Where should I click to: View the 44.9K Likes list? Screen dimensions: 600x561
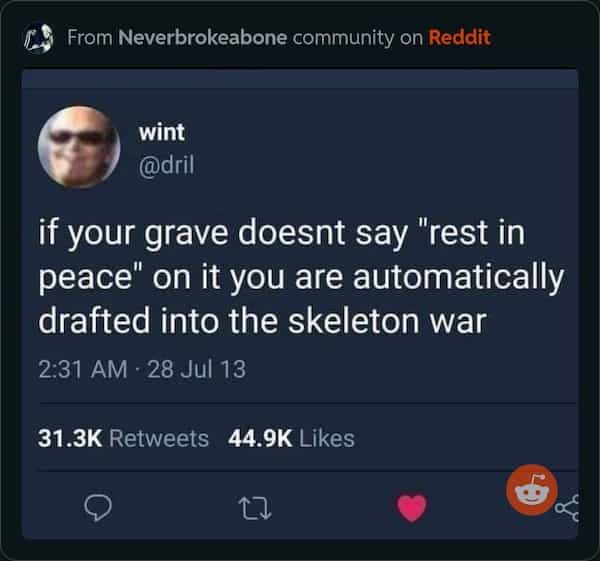point(292,439)
